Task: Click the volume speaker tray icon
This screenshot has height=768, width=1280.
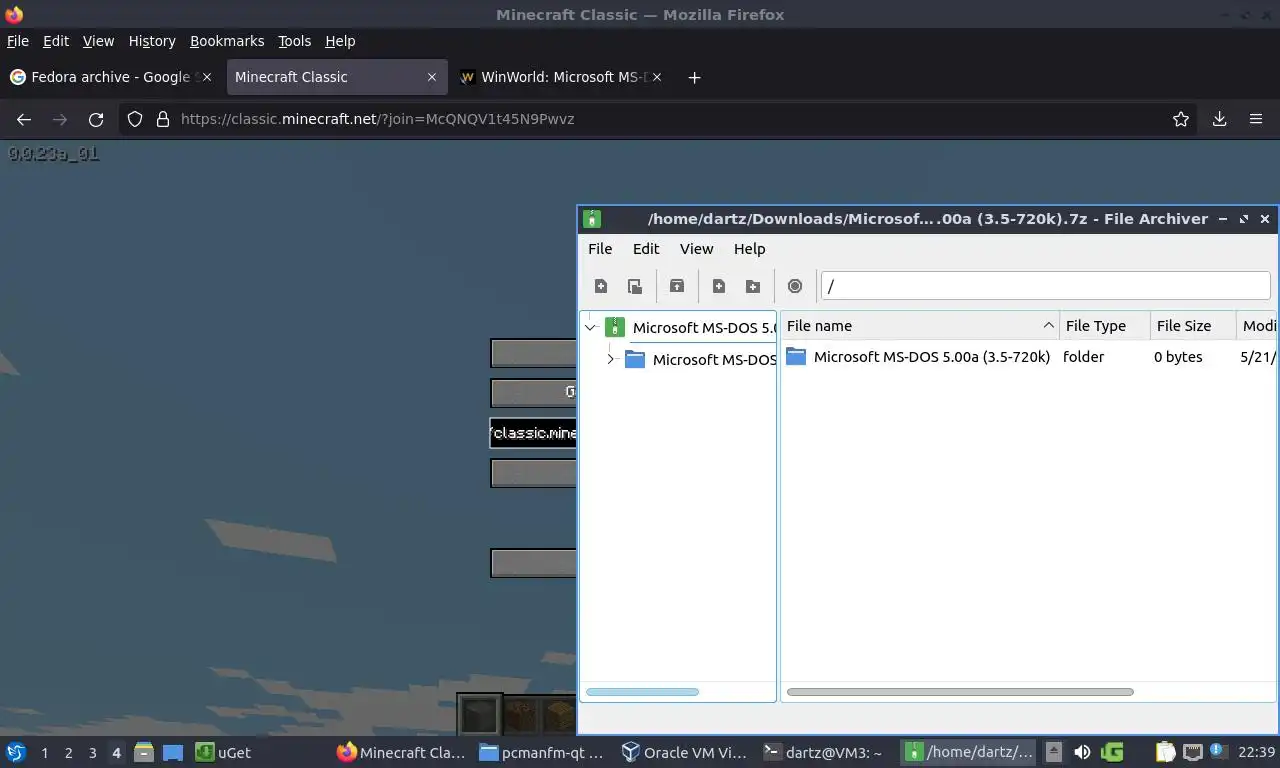Action: 1082,752
